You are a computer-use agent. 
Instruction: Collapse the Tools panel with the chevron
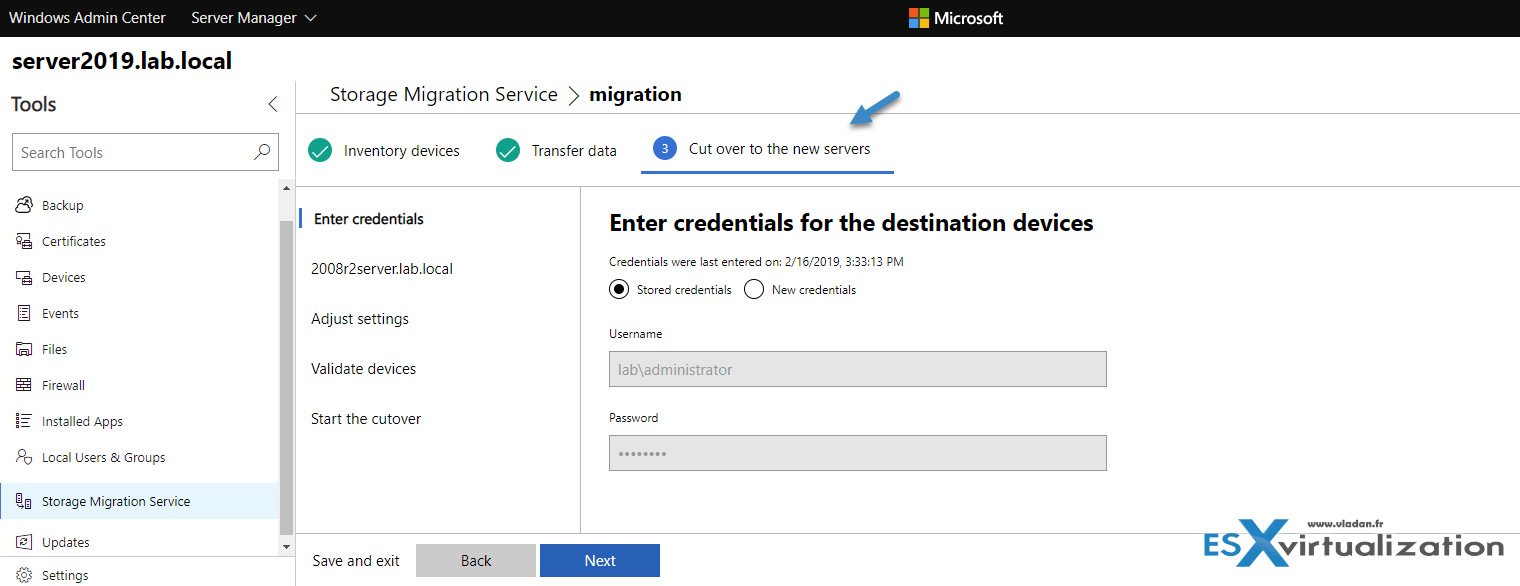[273, 104]
